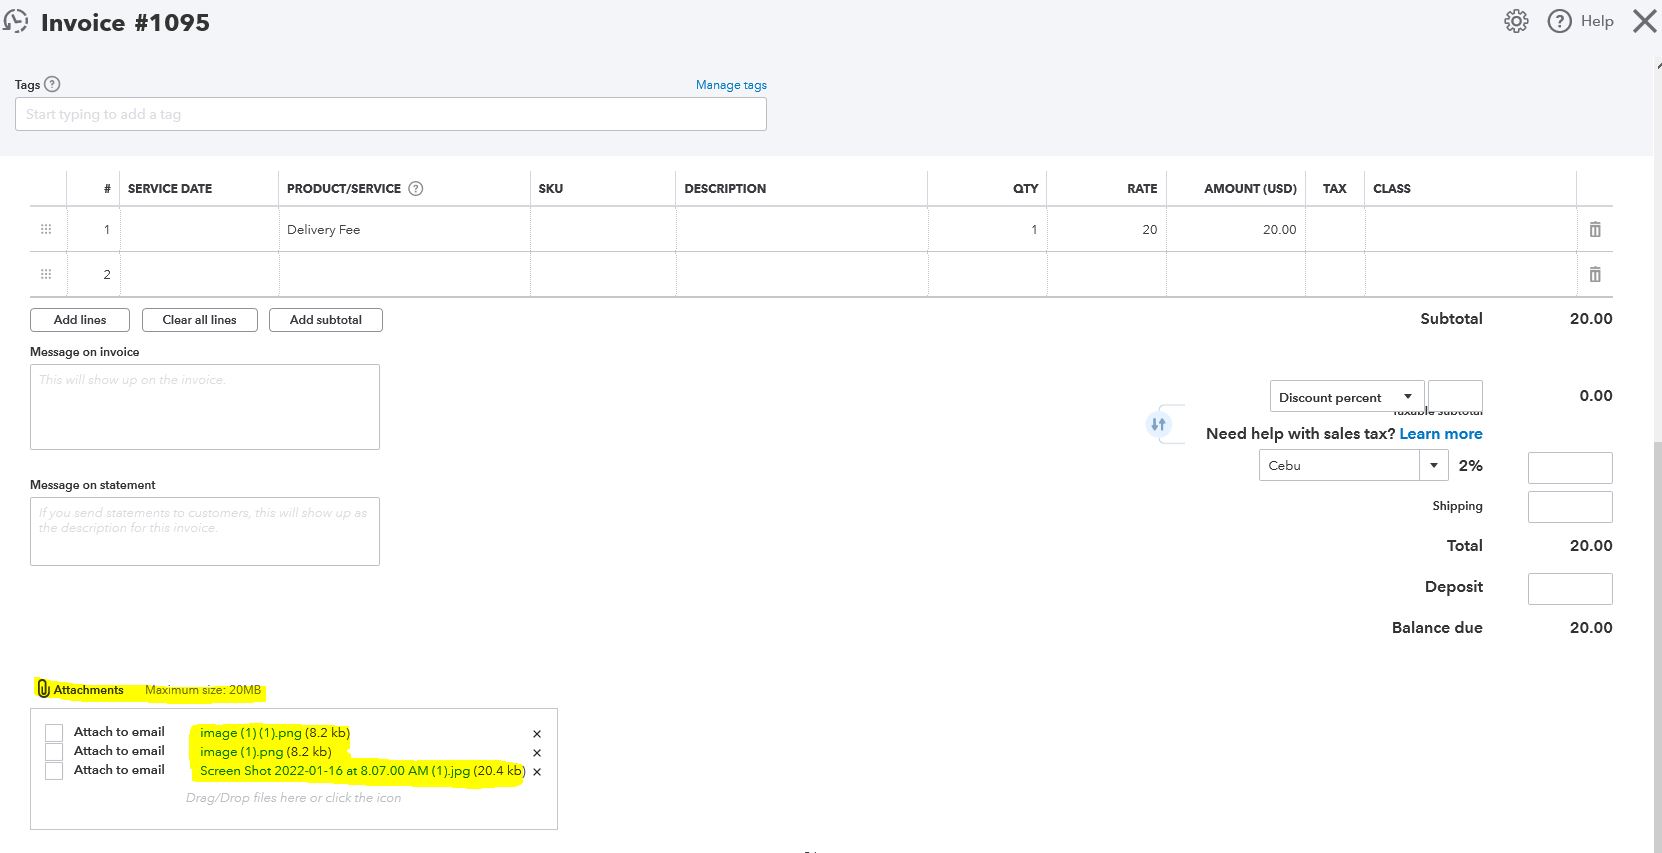Image resolution: width=1662 pixels, height=853 pixels.
Task: Open the Cebu sales tax rate dropdown
Action: coord(1433,465)
